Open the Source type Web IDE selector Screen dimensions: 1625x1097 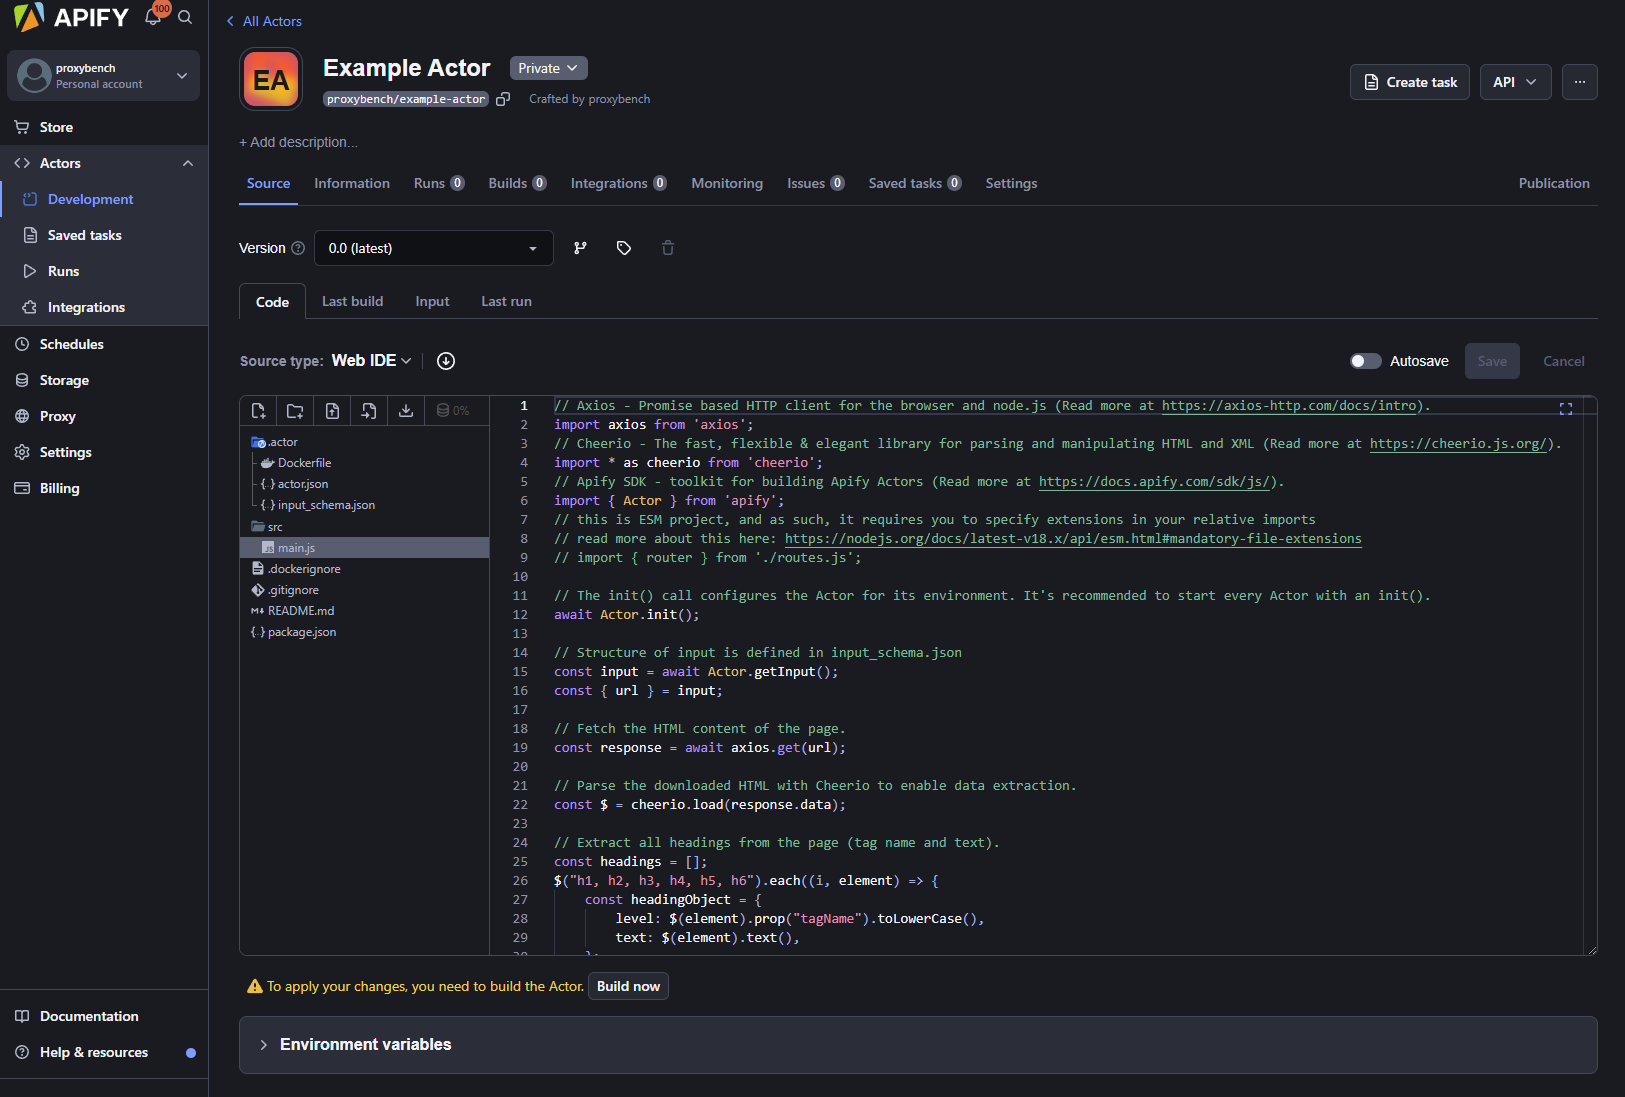[x=370, y=360]
